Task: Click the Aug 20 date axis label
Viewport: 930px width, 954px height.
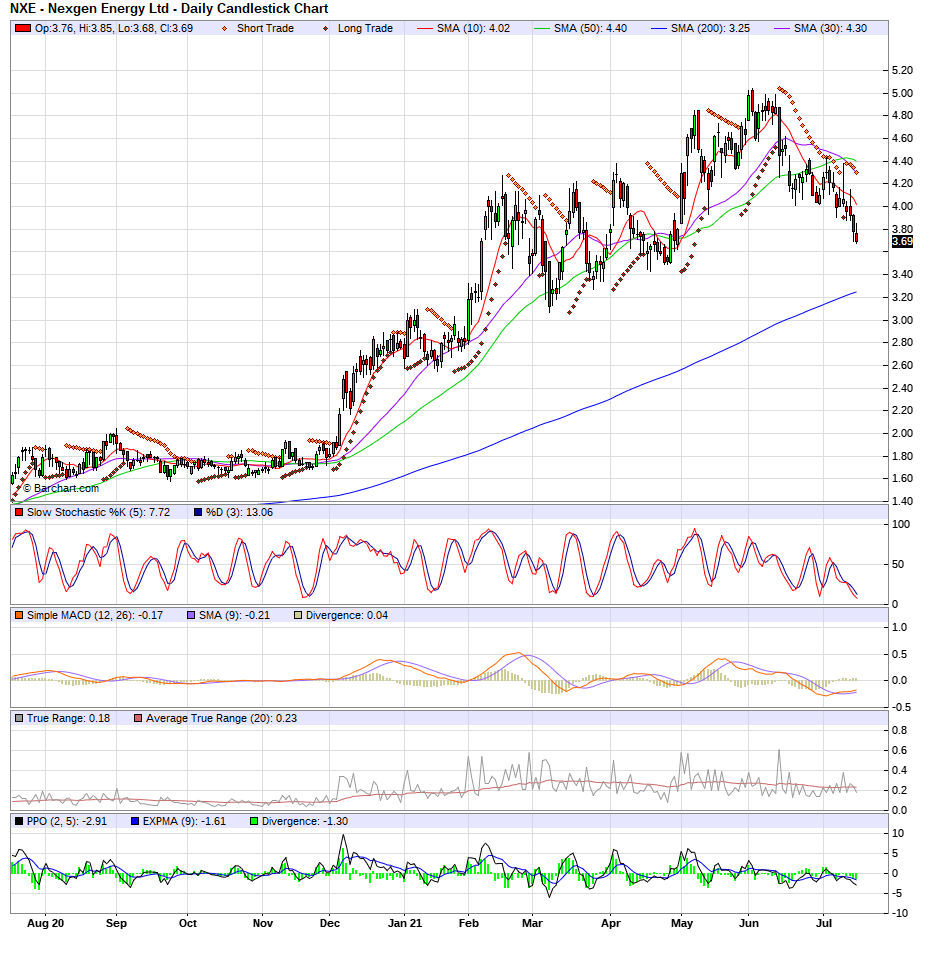Action: coord(46,923)
